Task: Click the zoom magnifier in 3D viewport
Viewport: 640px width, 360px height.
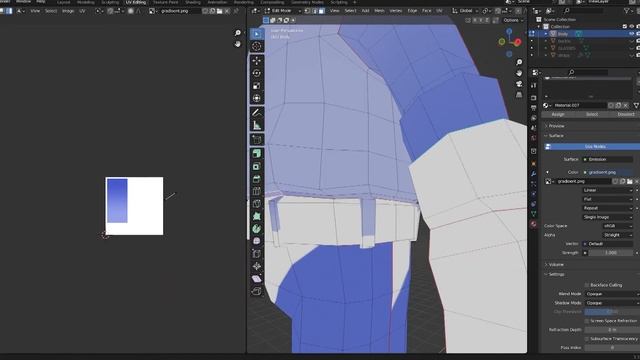Action: pyautogui.click(x=519, y=62)
